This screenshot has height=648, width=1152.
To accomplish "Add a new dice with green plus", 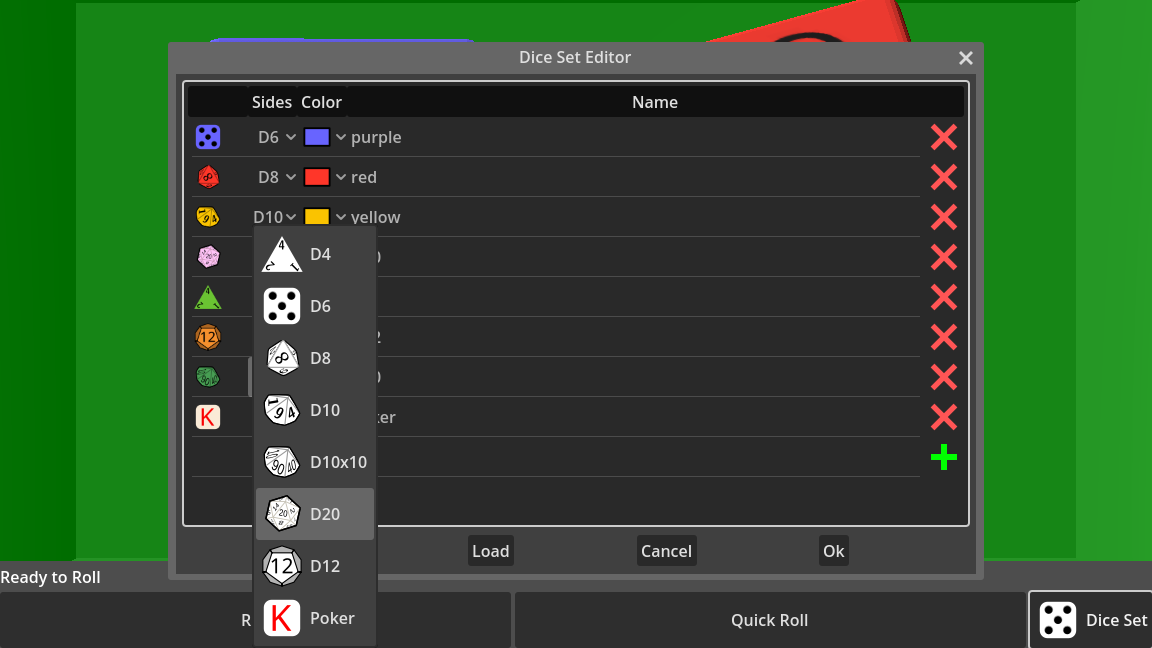I will 943,457.
